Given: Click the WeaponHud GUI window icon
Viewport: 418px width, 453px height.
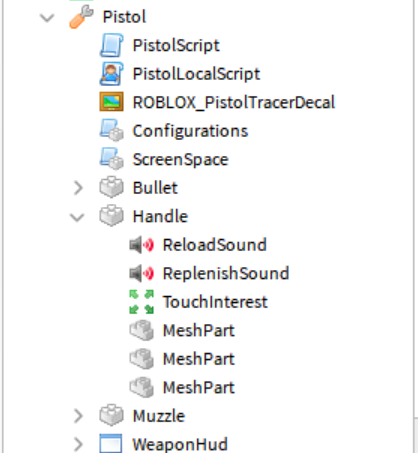Looking at the screenshot, I should [x=111, y=444].
